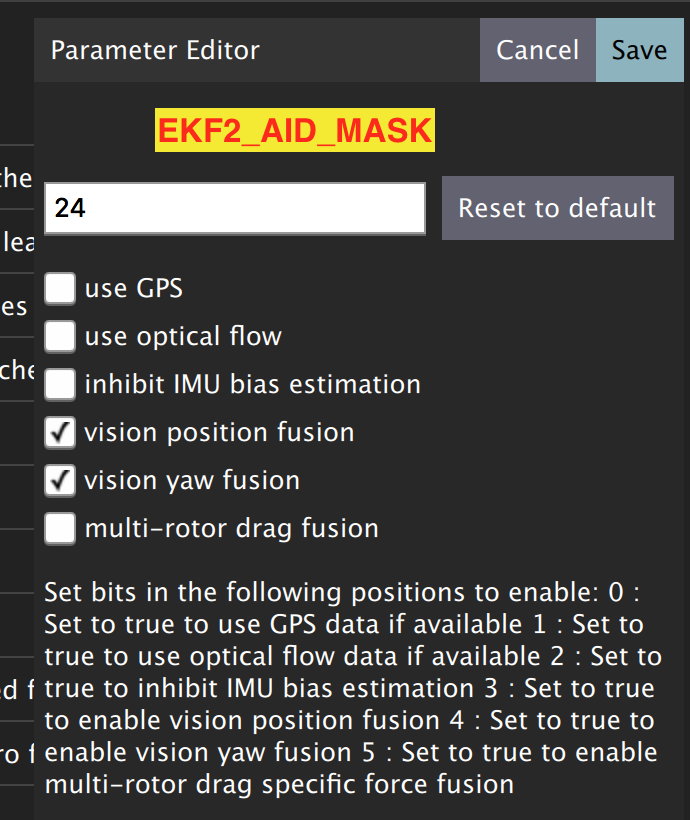This screenshot has width=690, height=820.
Task: Enable the use GPS checkbox
Action: (x=60, y=288)
